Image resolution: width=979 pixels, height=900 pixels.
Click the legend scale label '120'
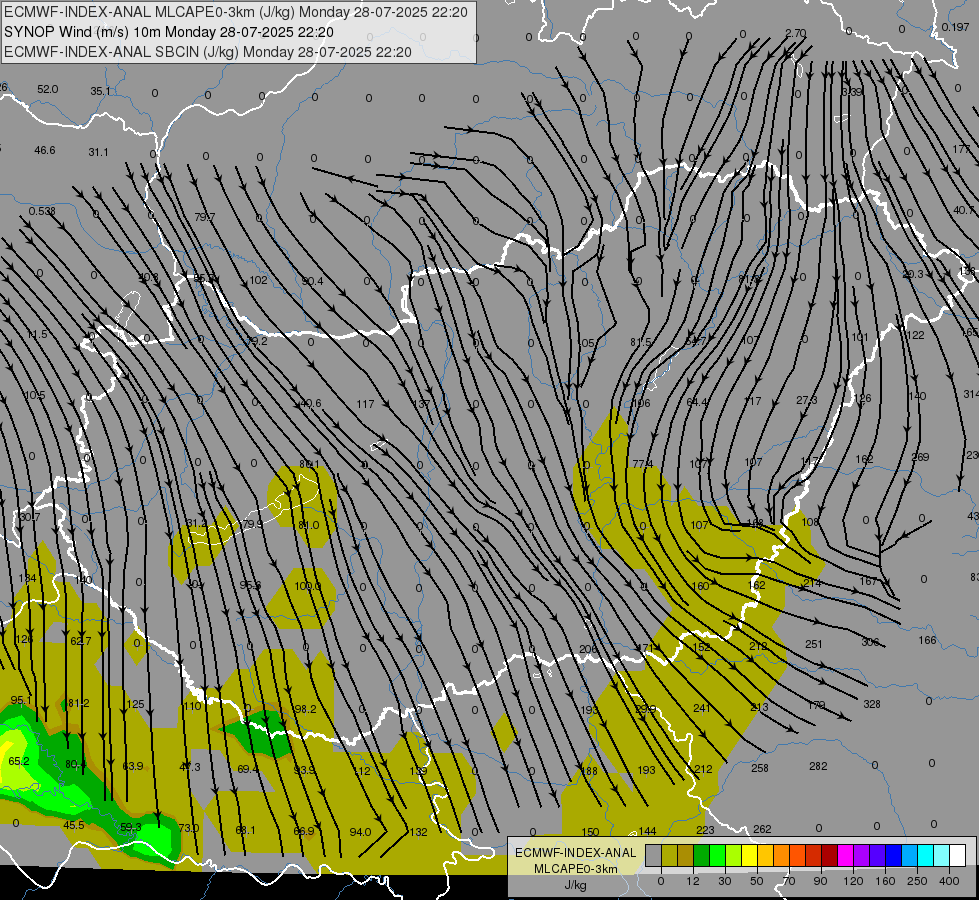coord(854,881)
